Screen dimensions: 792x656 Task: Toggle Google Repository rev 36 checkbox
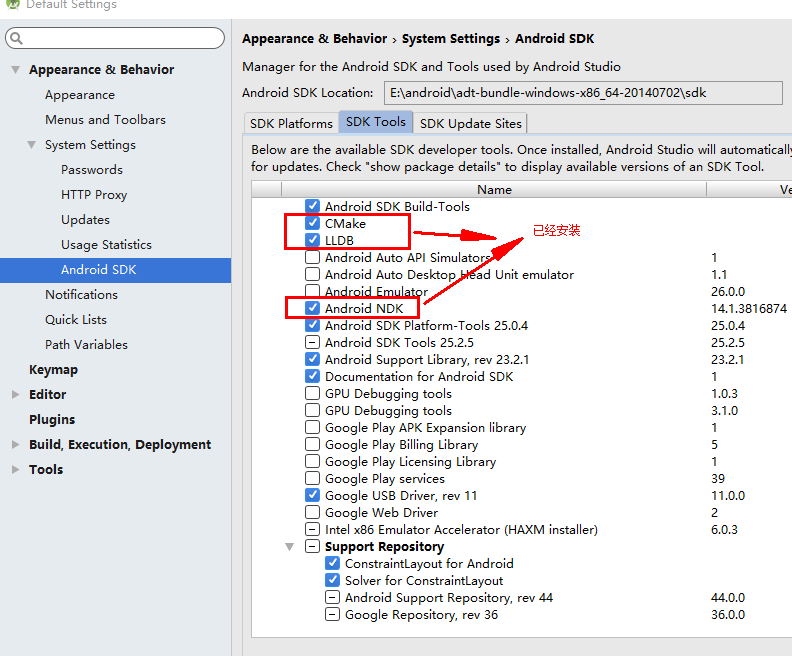(332, 614)
